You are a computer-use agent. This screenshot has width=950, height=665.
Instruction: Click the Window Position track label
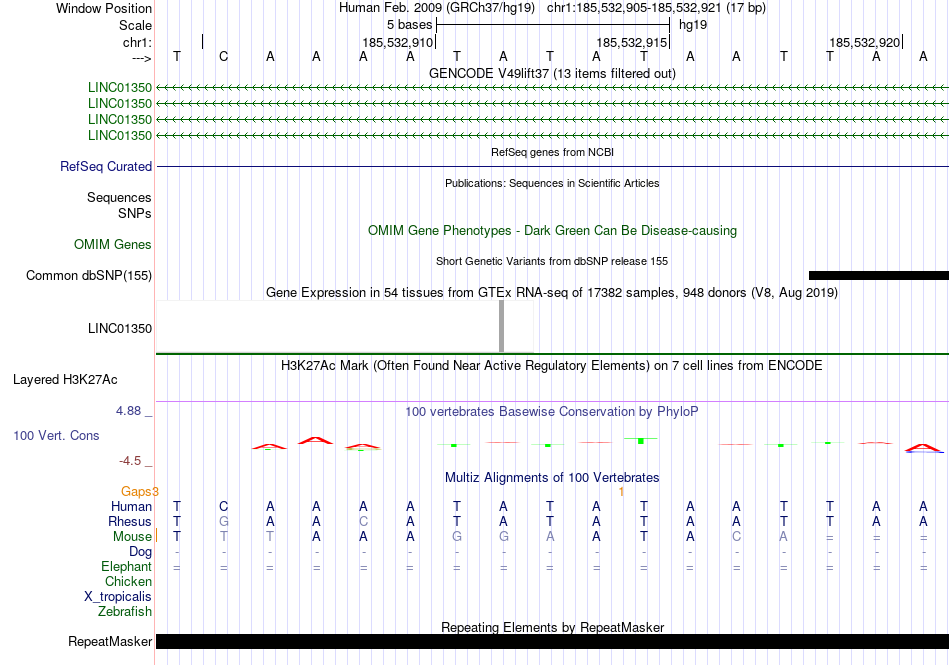pyautogui.click(x=104, y=8)
